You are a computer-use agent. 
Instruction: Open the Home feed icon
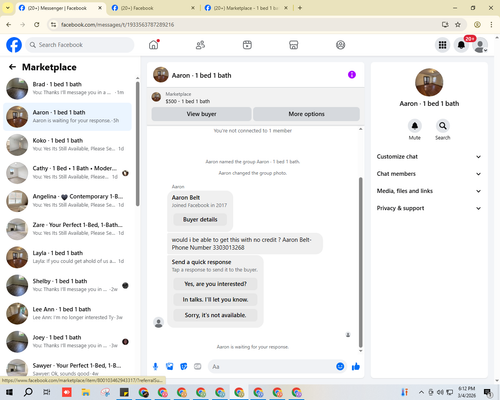(154, 45)
